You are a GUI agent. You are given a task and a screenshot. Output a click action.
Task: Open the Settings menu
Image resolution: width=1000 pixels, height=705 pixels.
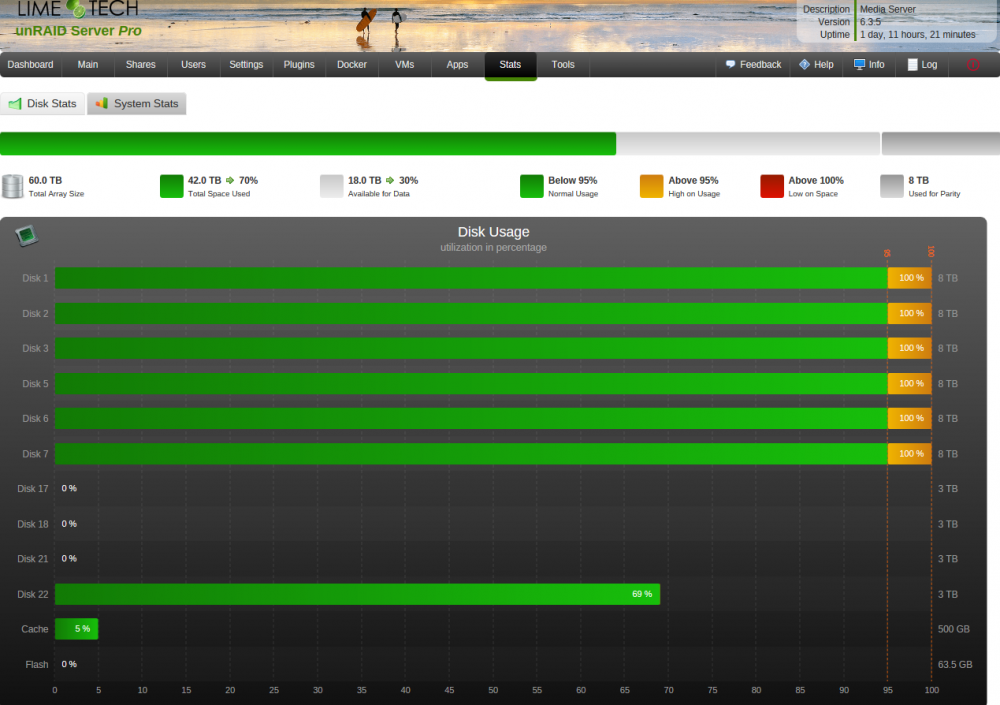point(246,64)
